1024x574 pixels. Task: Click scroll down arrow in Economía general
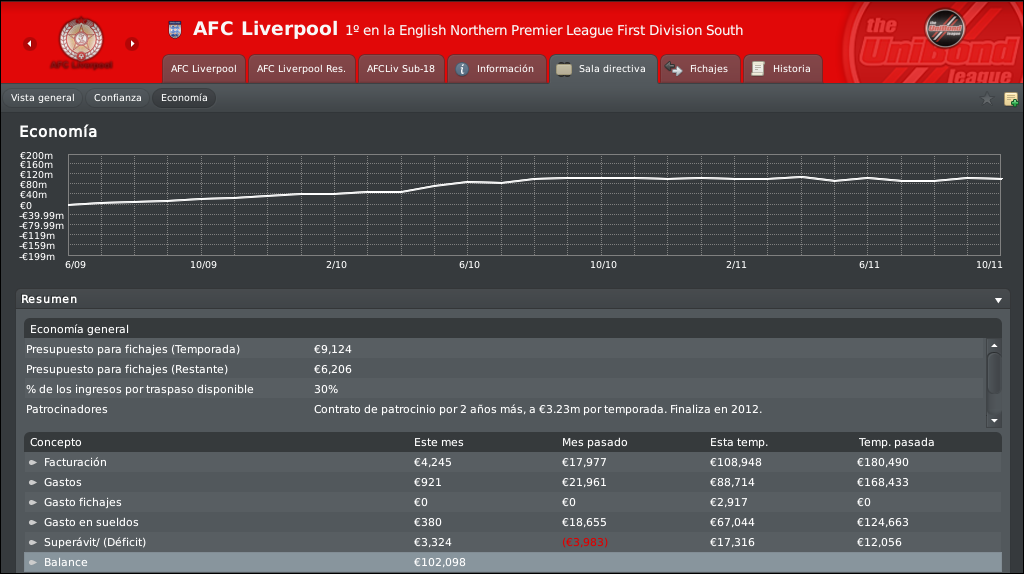point(994,421)
